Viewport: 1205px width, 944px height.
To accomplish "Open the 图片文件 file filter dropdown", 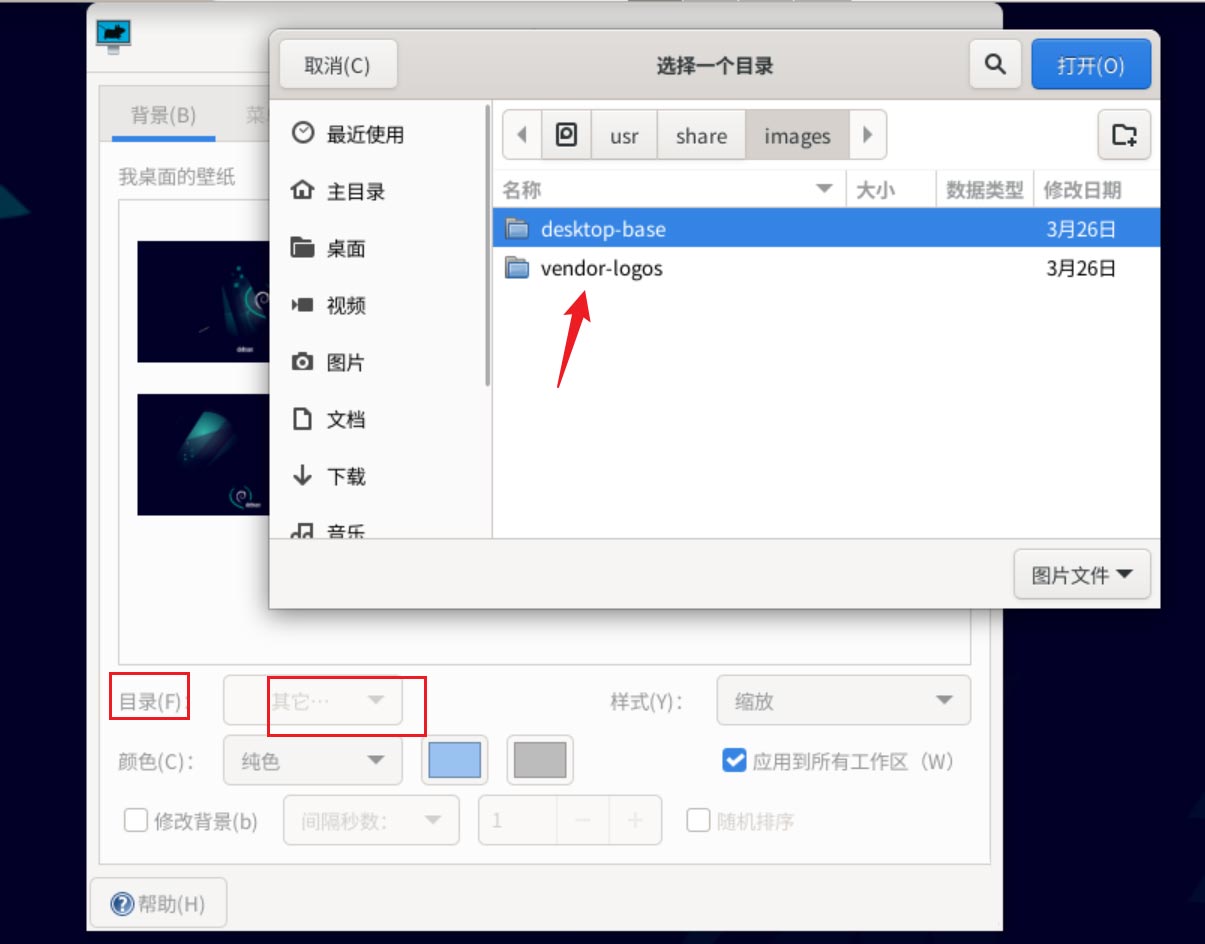I will tap(1082, 575).
